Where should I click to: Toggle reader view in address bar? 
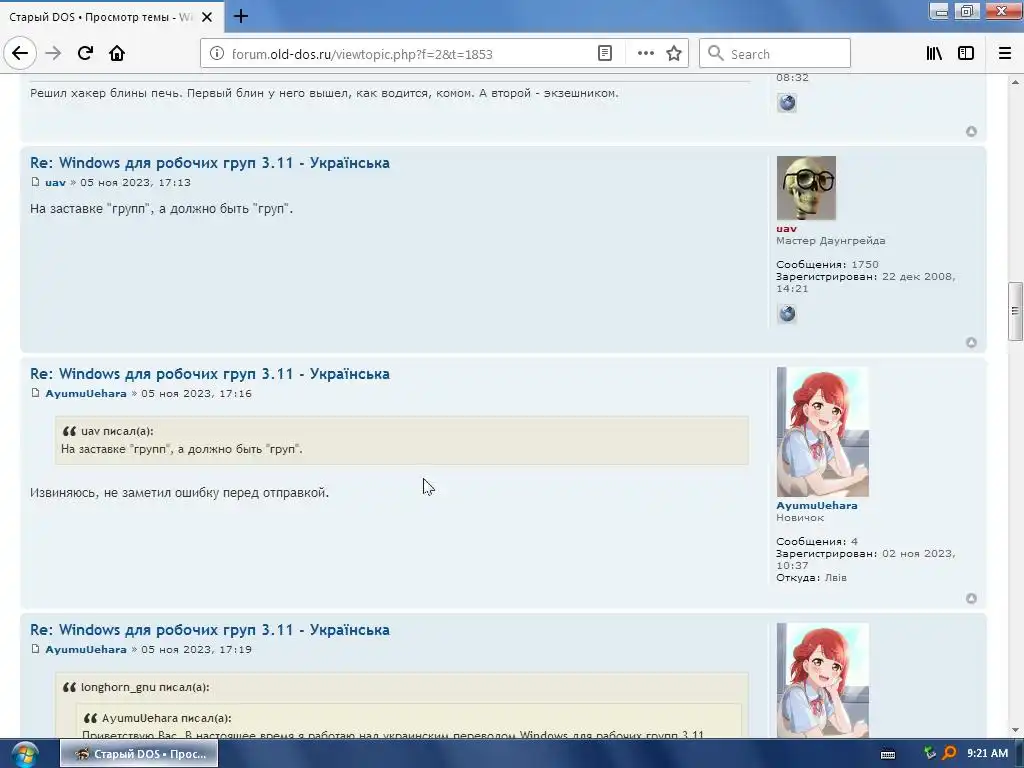coord(605,54)
